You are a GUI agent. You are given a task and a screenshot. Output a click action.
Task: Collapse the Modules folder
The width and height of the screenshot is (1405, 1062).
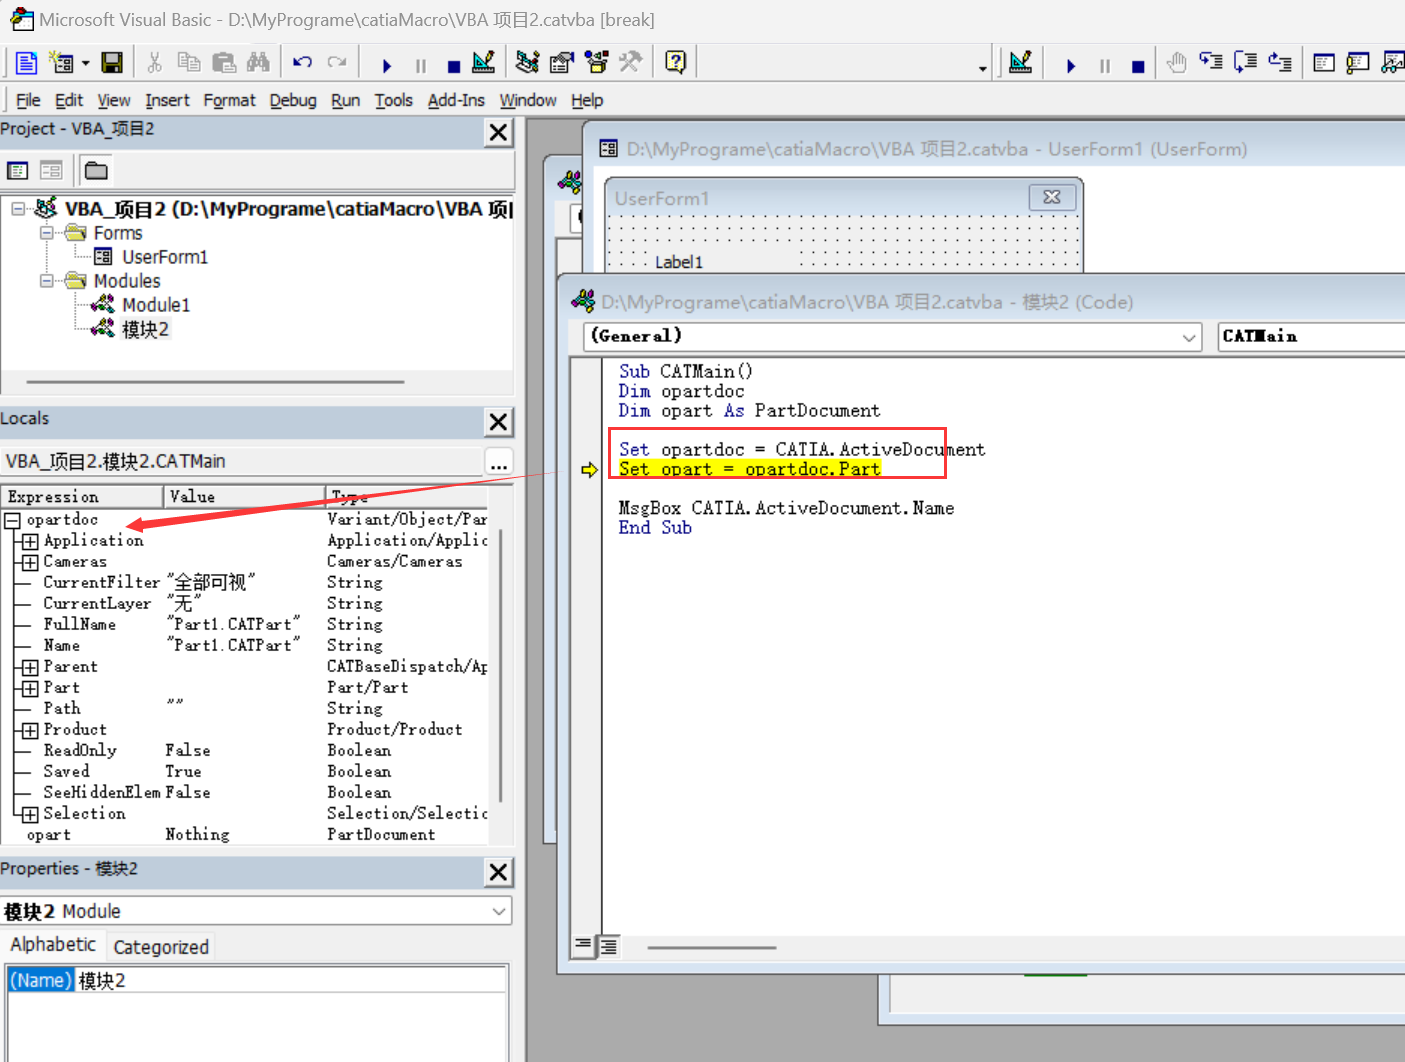46,281
